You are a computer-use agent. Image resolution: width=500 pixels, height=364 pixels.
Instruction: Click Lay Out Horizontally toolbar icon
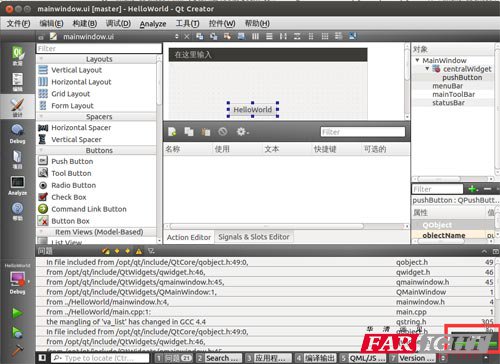(255, 36)
